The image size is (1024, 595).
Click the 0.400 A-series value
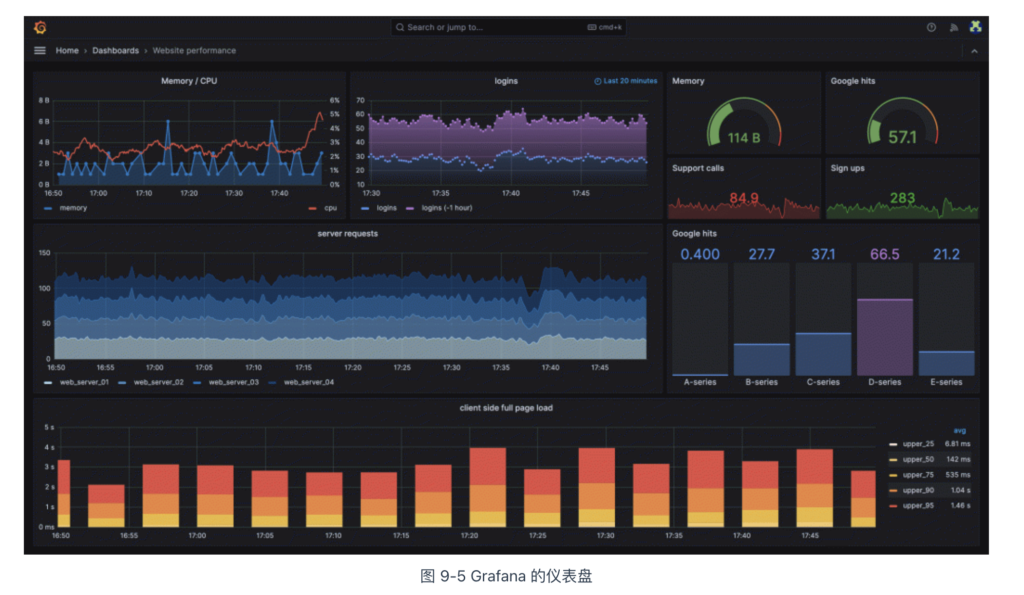pos(700,254)
